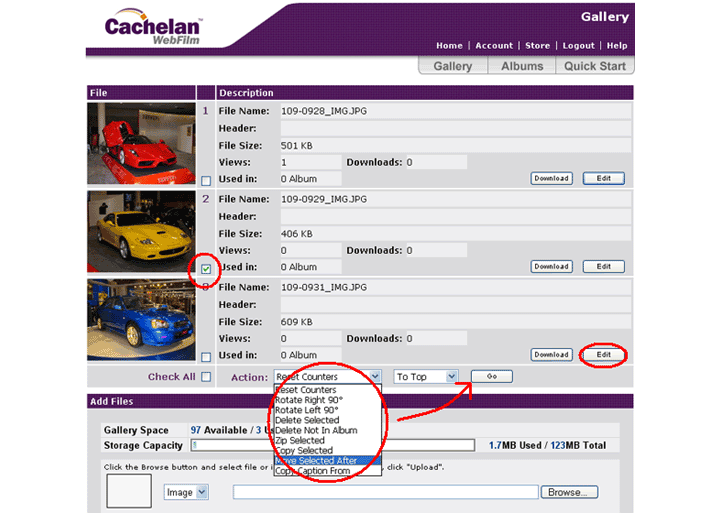Download the 109-0928_IMG.JPG file

[550, 179]
